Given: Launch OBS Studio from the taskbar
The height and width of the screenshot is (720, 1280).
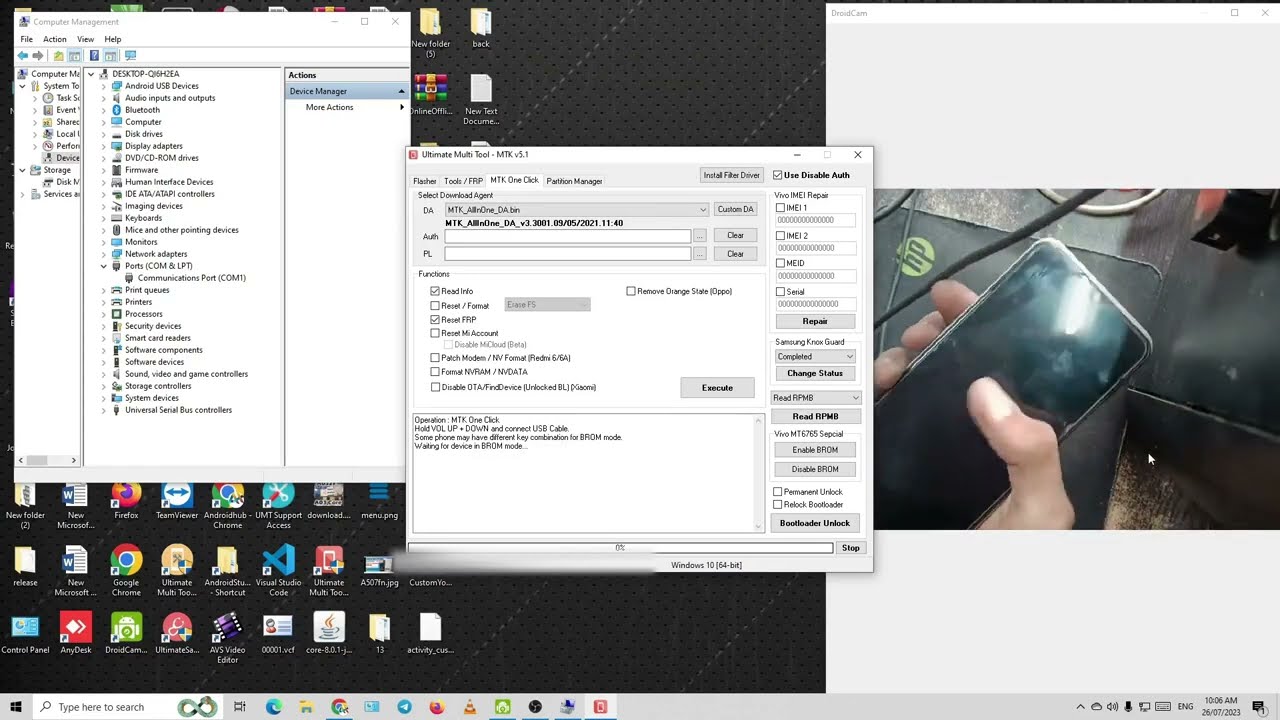Looking at the screenshot, I should coord(535,707).
